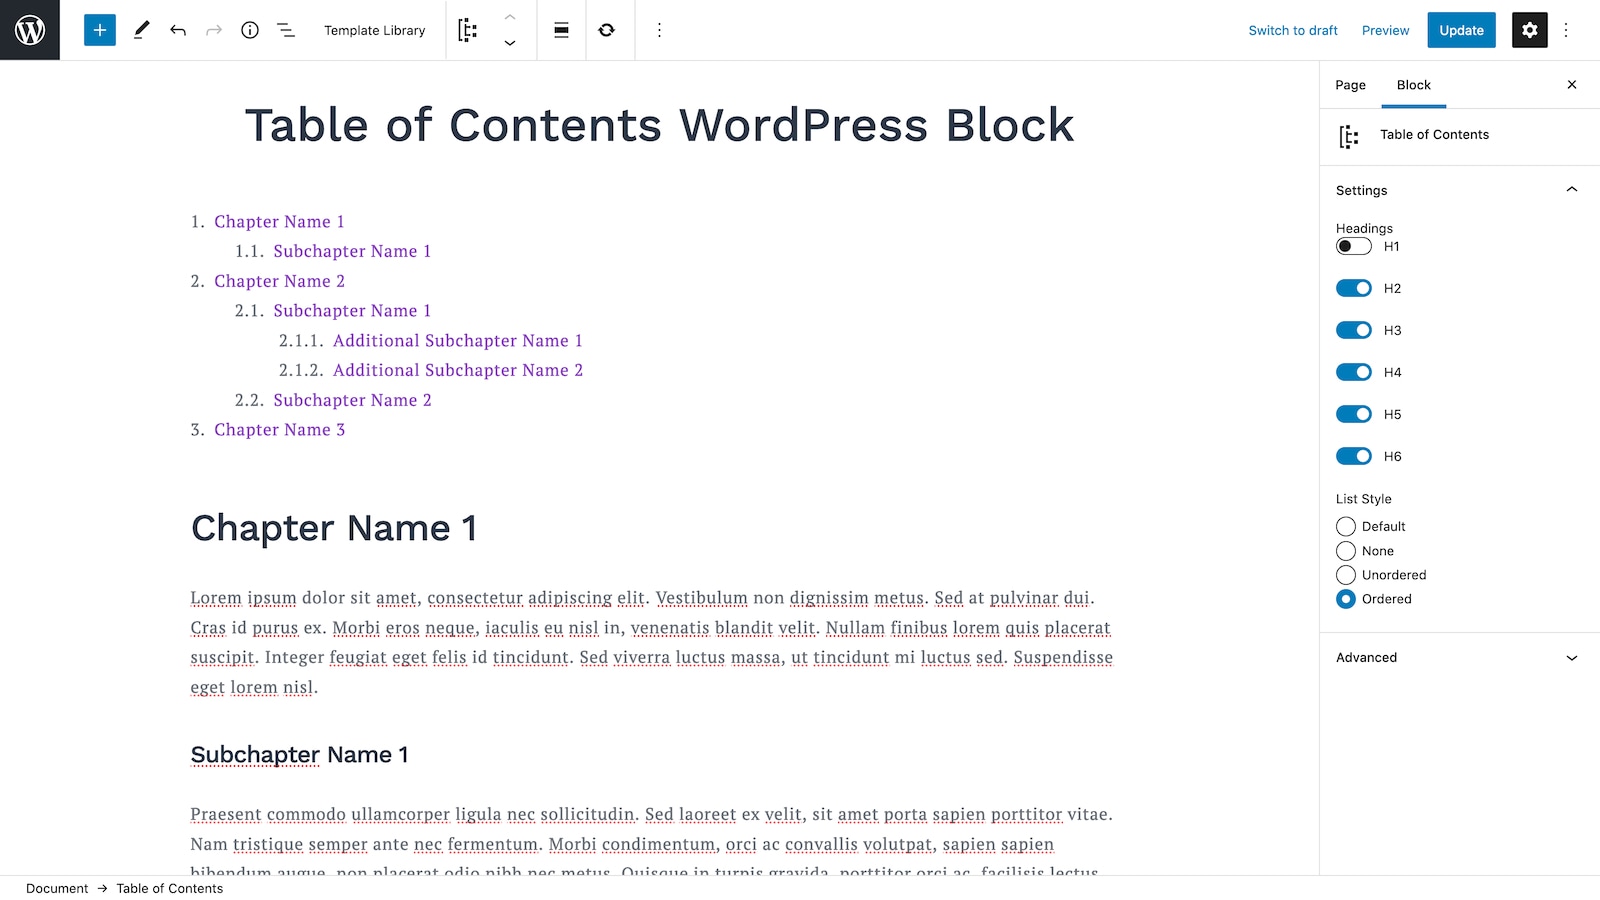Open the editor options three-dot menu
The height and width of the screenshot is (900, 1600).
click(x=1567, y=30)
